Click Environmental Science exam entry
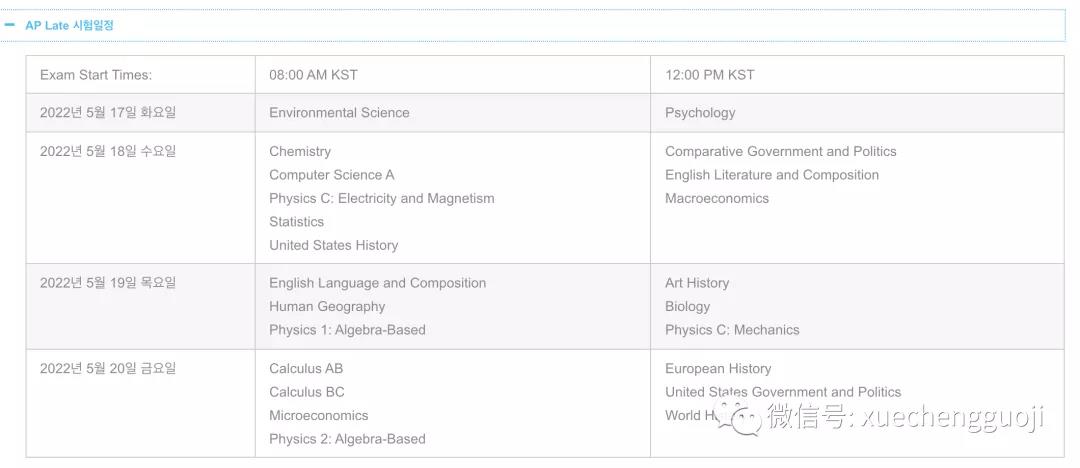The height and width of the screenshot is (468, 1080). click(339, 112)
